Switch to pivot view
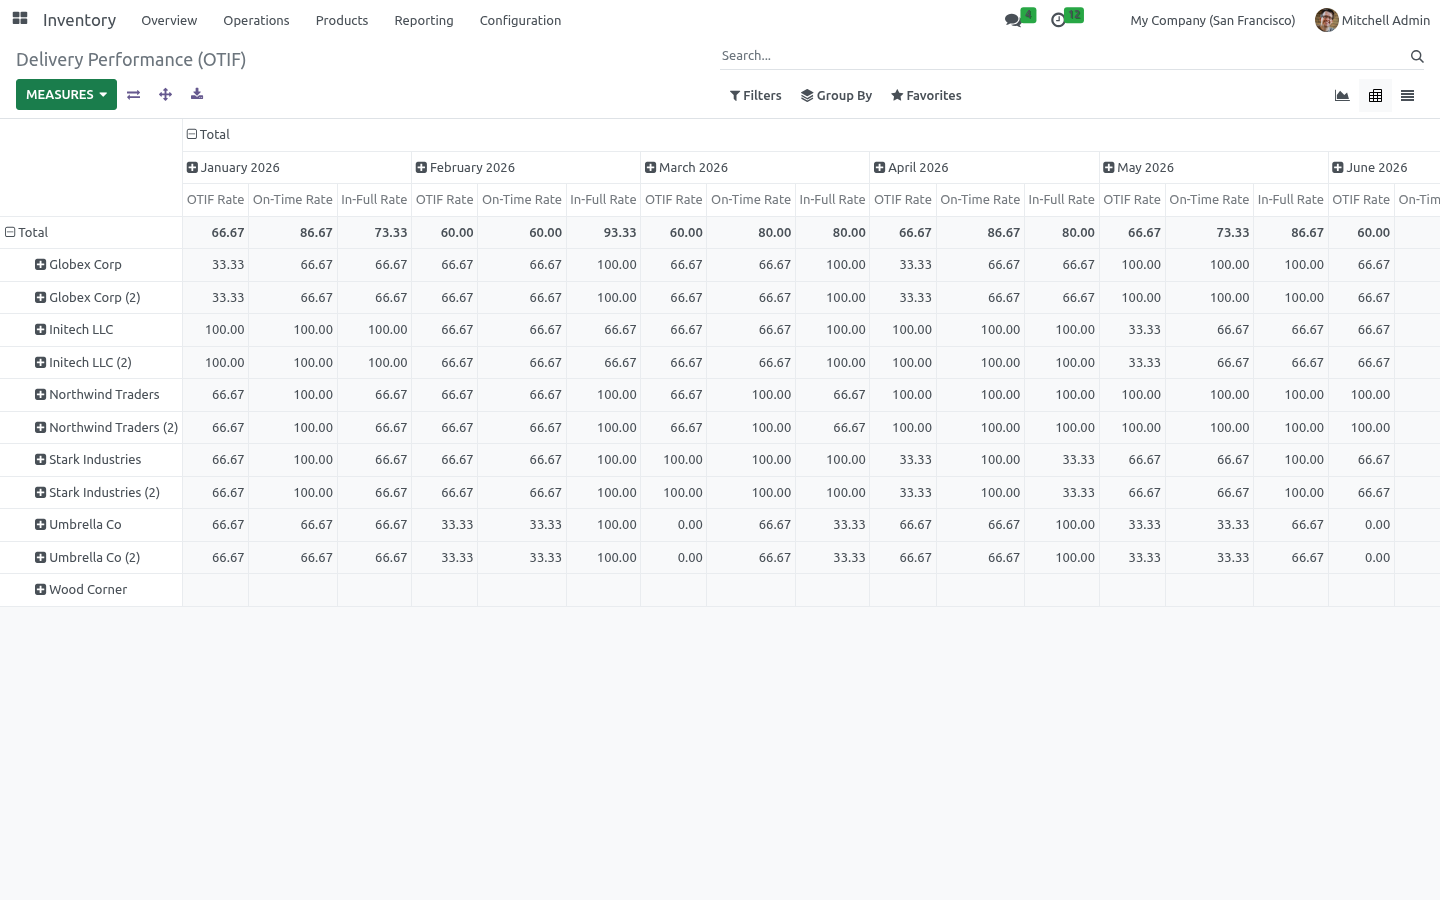This screenshot has width=1440, height=900. pyautogui.click(x=1375, y=96)
